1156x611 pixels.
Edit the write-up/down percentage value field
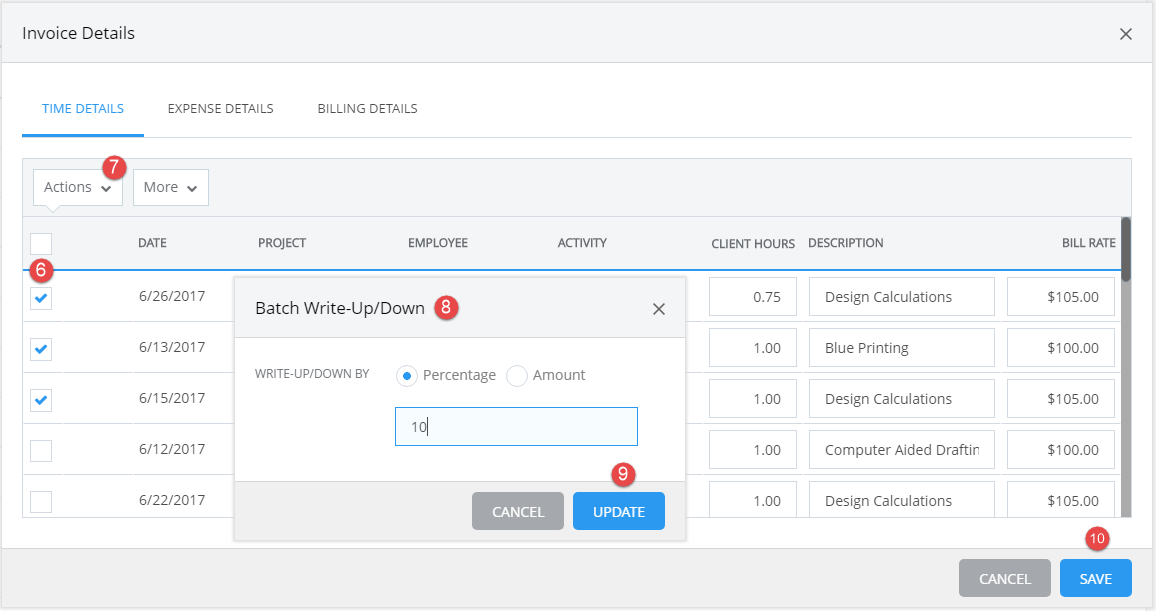(516, 426)
